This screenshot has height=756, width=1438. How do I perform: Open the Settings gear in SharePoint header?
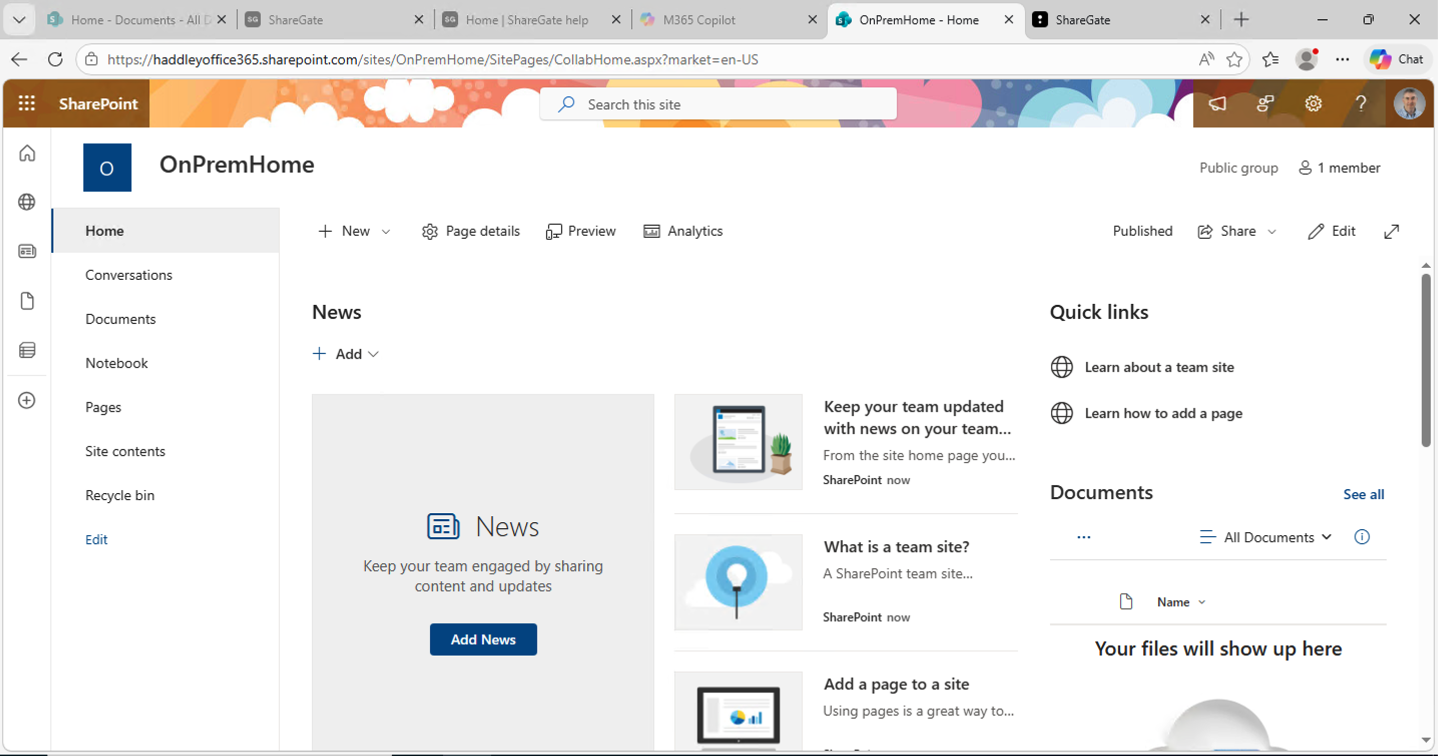pos(1313,103)
